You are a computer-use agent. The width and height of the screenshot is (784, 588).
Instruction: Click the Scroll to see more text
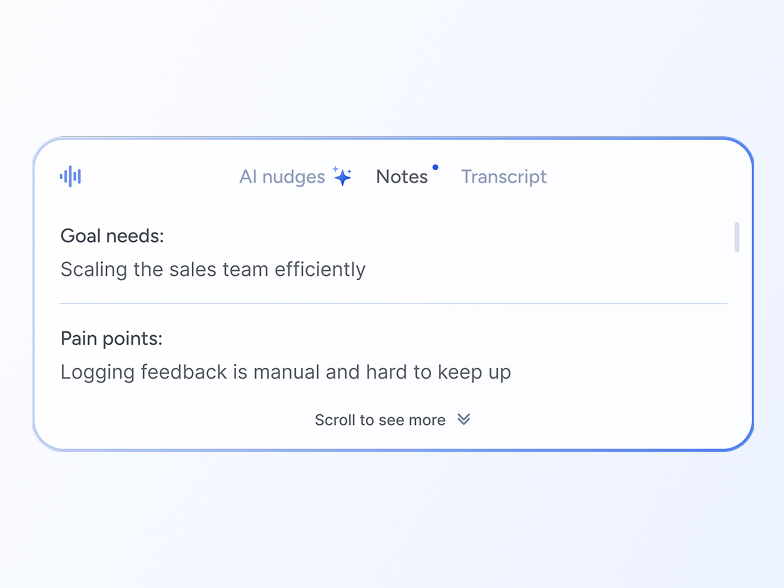tap(380, 420)
